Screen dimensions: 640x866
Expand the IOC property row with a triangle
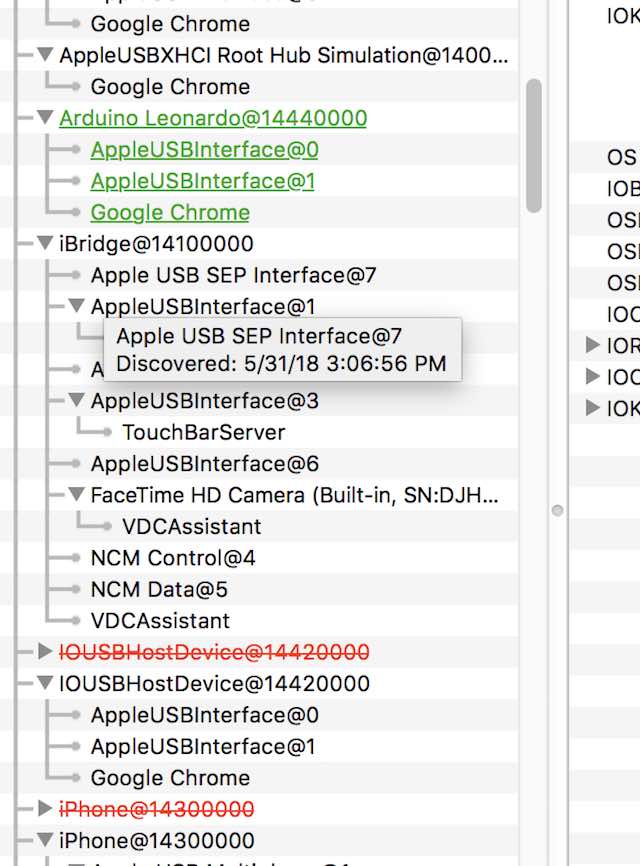pos(592,377)
